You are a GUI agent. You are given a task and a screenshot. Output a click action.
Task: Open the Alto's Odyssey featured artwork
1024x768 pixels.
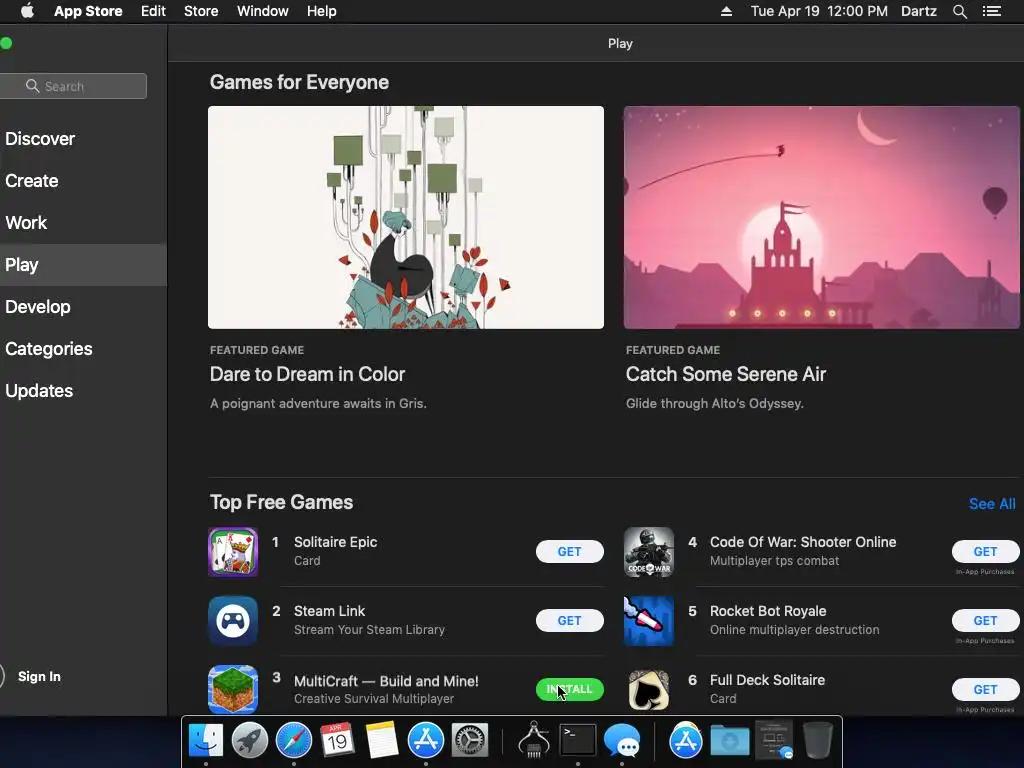(822, 217)
